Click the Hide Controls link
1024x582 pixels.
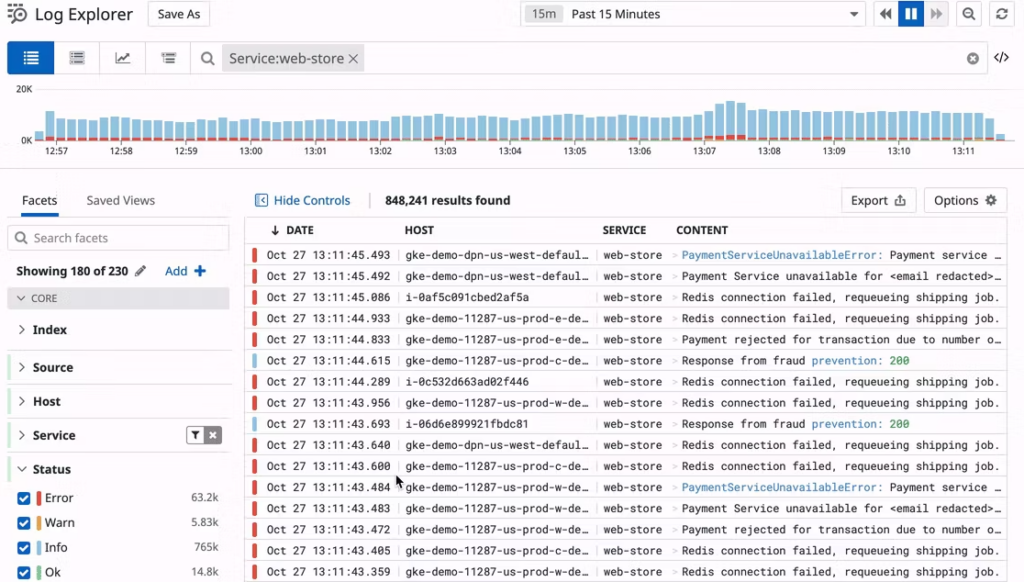pos(312,201)
